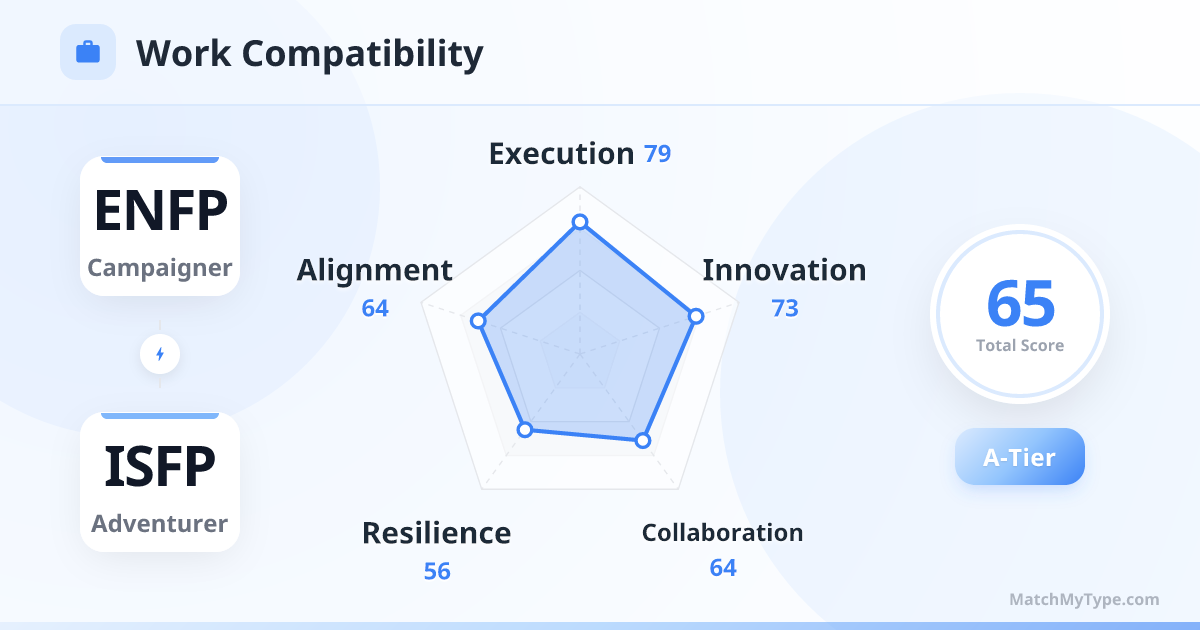This screenshot has width=1200, height=630.
Task: Click the Resilience radar chart point
Action: (x=525, y=430)
